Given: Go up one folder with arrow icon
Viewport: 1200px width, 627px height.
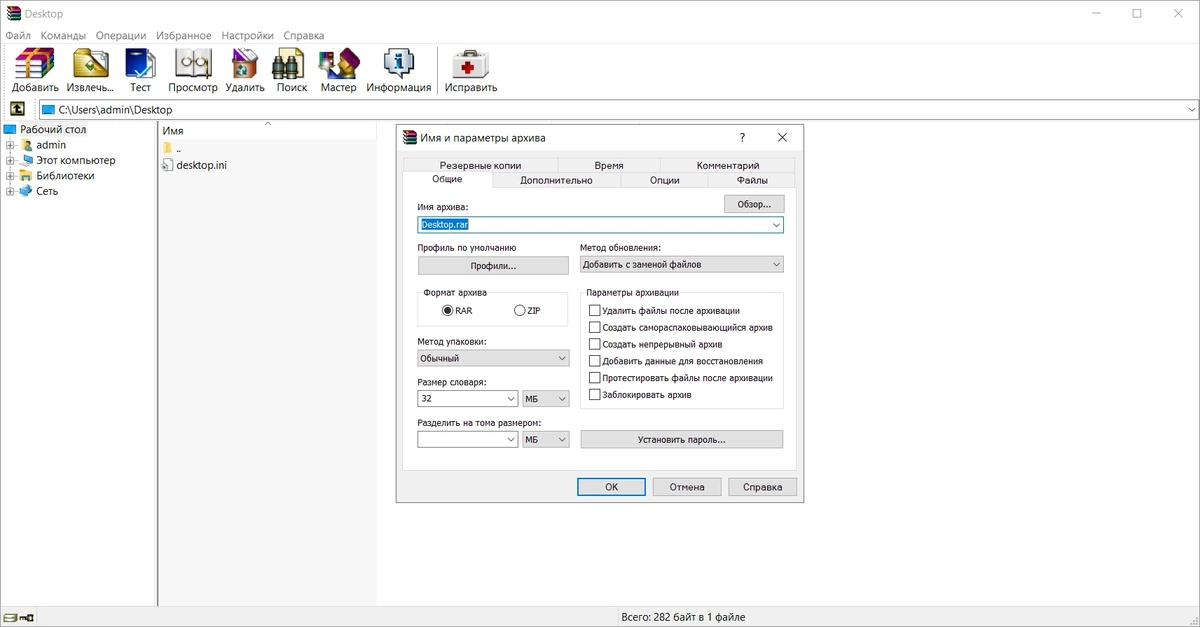Looking at the screenshot, I should [17, 109].
